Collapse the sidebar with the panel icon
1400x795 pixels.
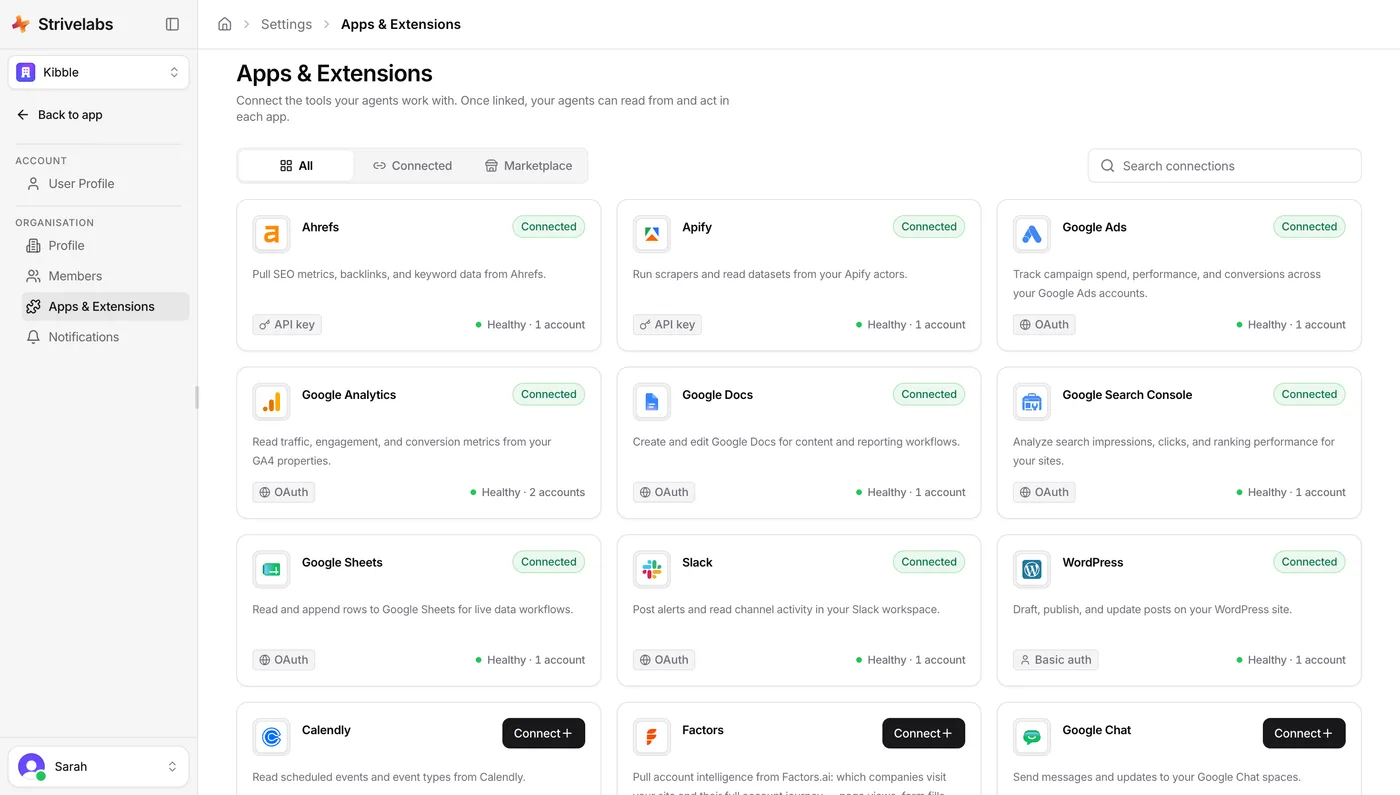[x=172, y=24]
